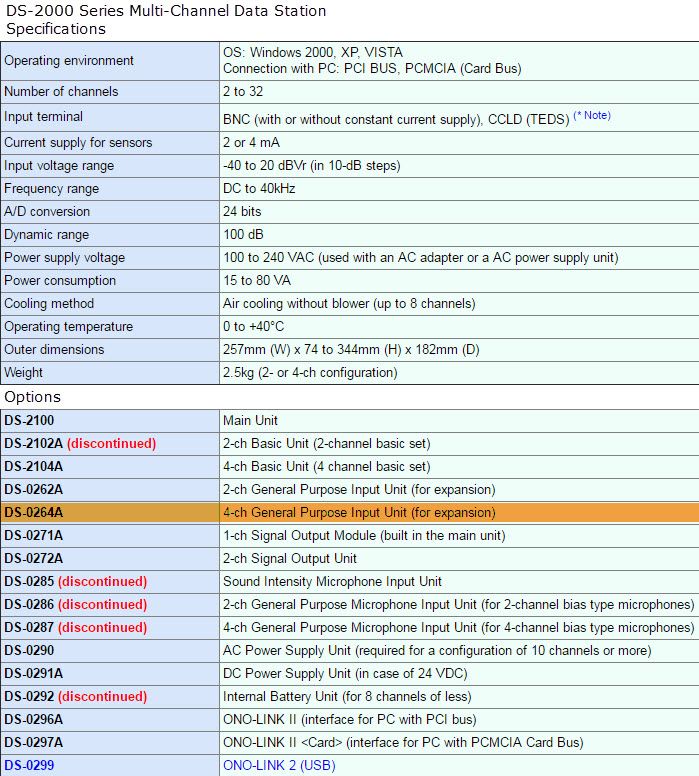Click '-40 to 20 dBVr (in 10-dB steps)'
Screen dimensions: 699x776
[311, 165]
